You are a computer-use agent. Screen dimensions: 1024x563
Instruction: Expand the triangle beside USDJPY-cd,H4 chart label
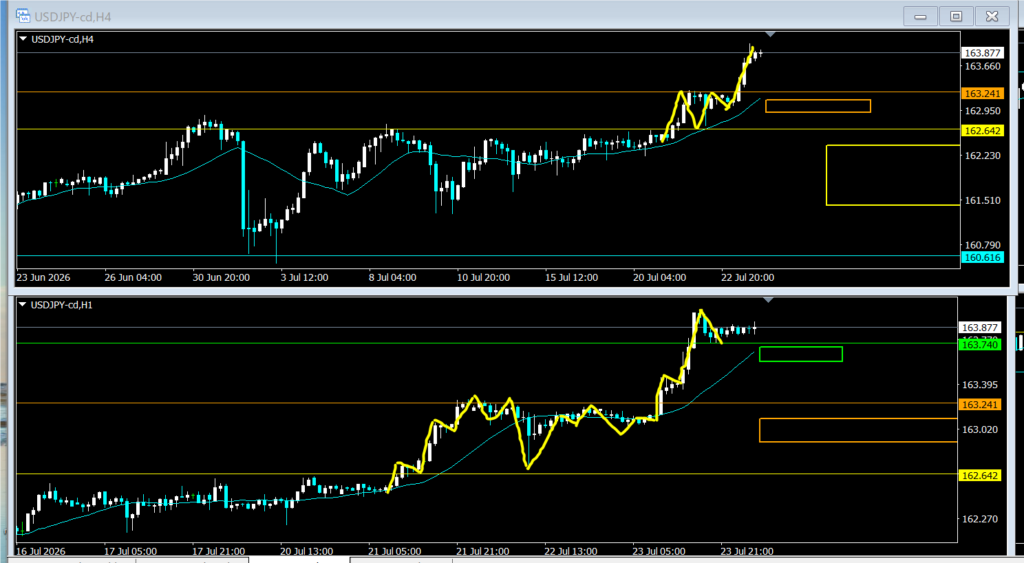[x=24, y=39]
